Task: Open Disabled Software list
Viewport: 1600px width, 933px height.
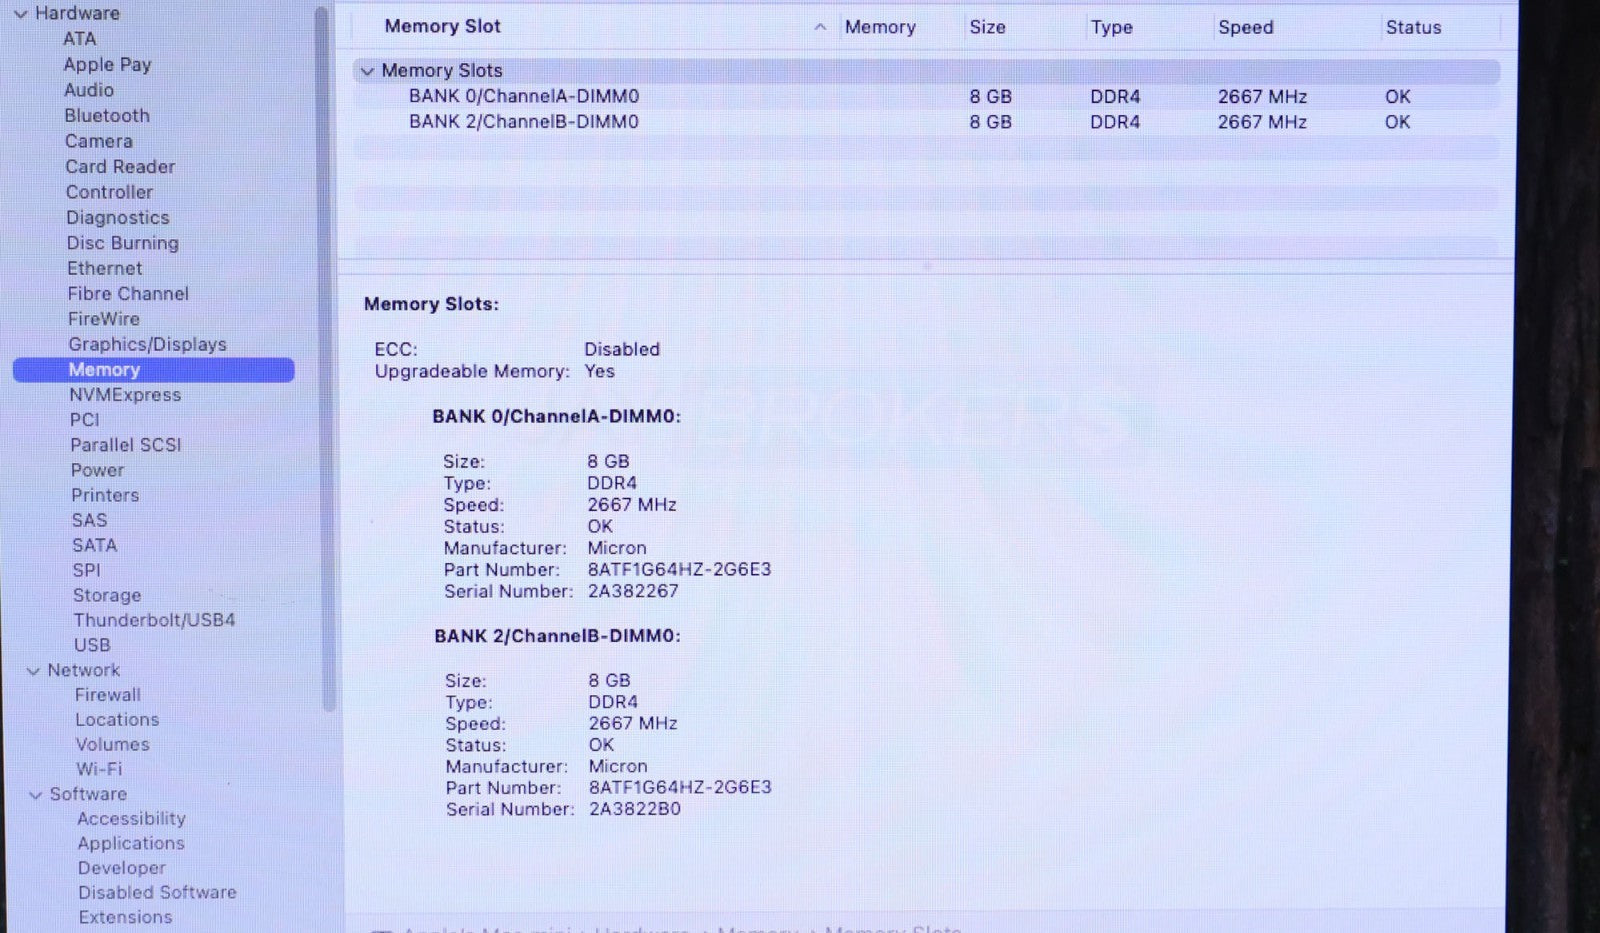Action: click(157, 892)
